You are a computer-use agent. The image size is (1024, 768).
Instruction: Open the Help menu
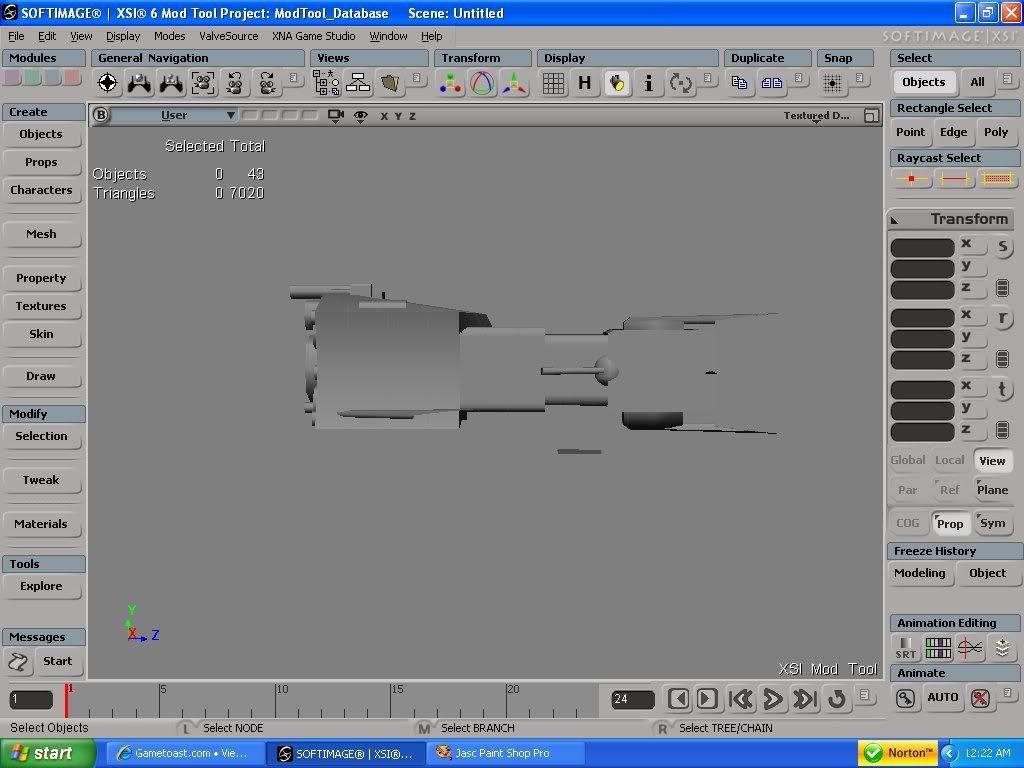pyautogui.click(x=431, y=36)
